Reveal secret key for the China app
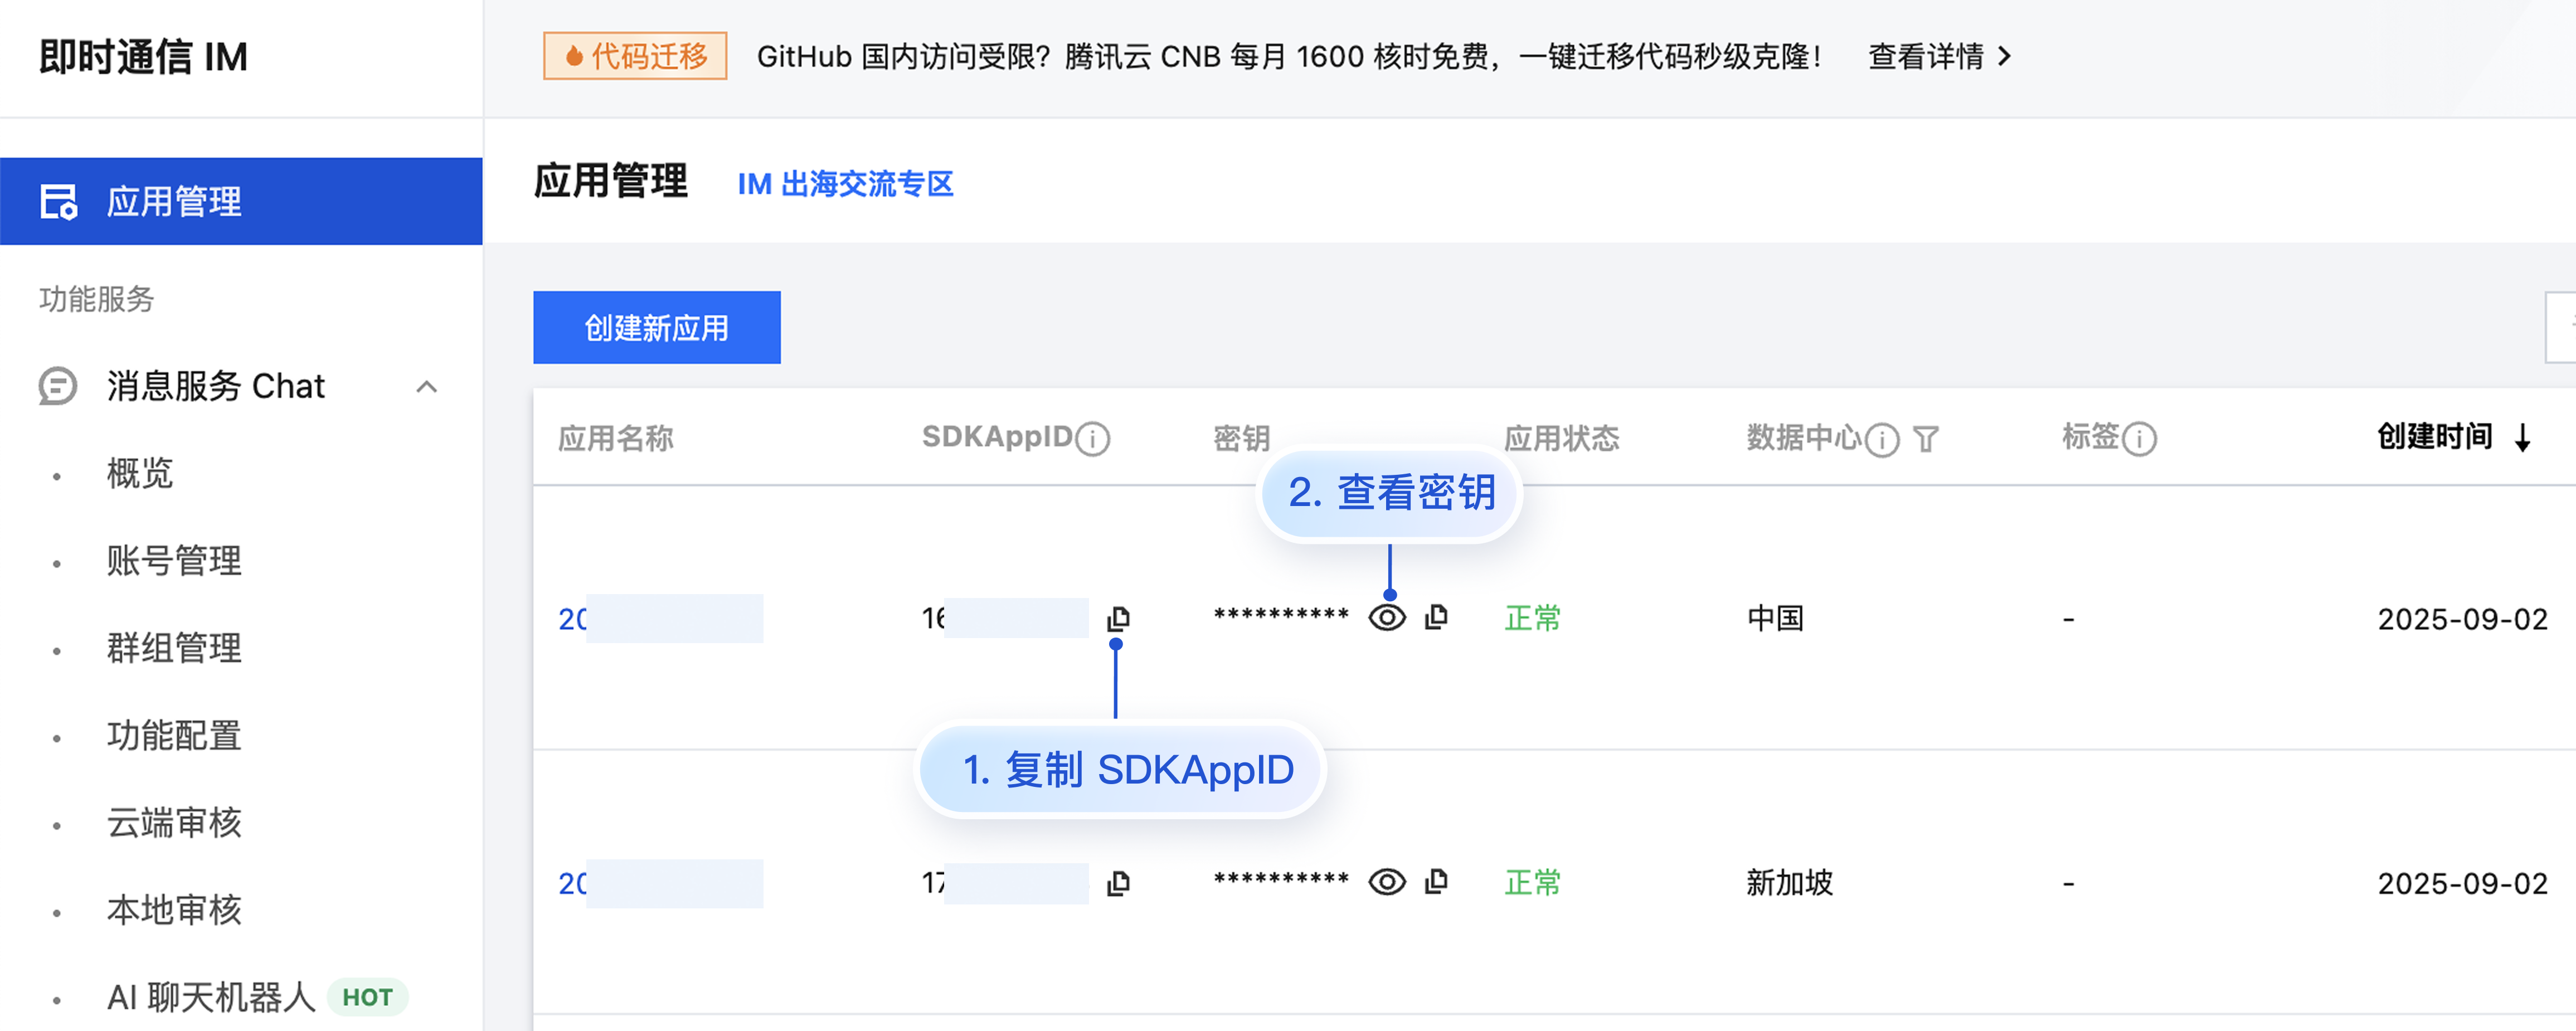Image resolution: width=2576 pixels, height=1031 pixels. pyautogui.click(x=1387, y=618)
